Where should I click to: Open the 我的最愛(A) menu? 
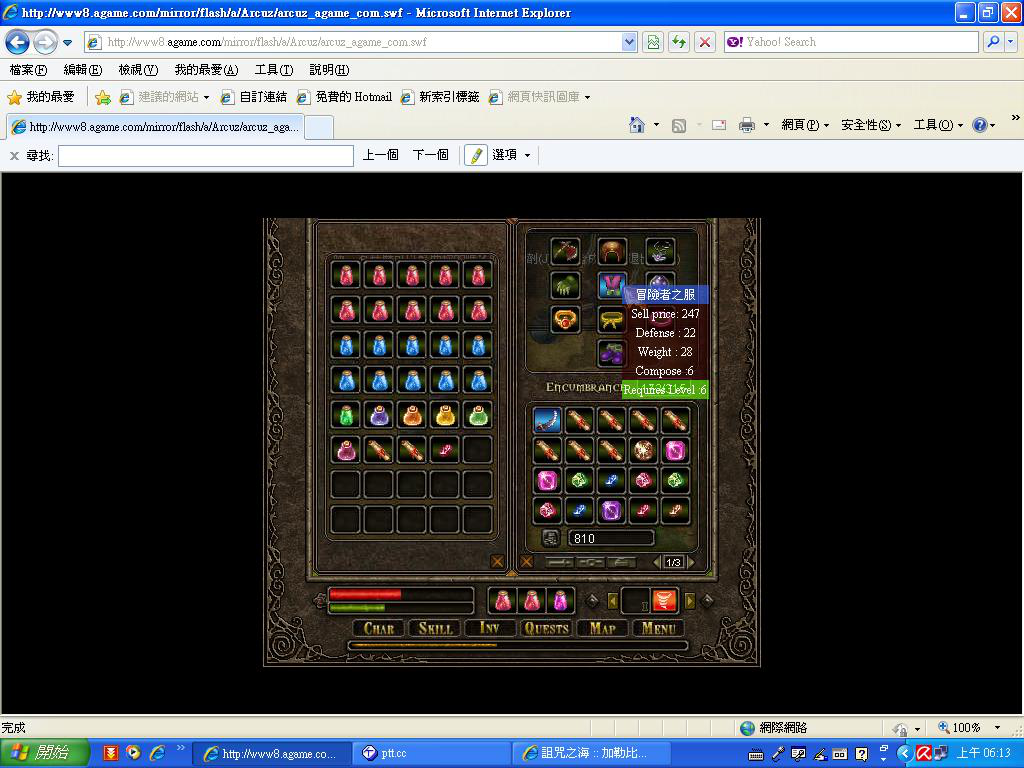pyautogui.click(x=206, y=70)
